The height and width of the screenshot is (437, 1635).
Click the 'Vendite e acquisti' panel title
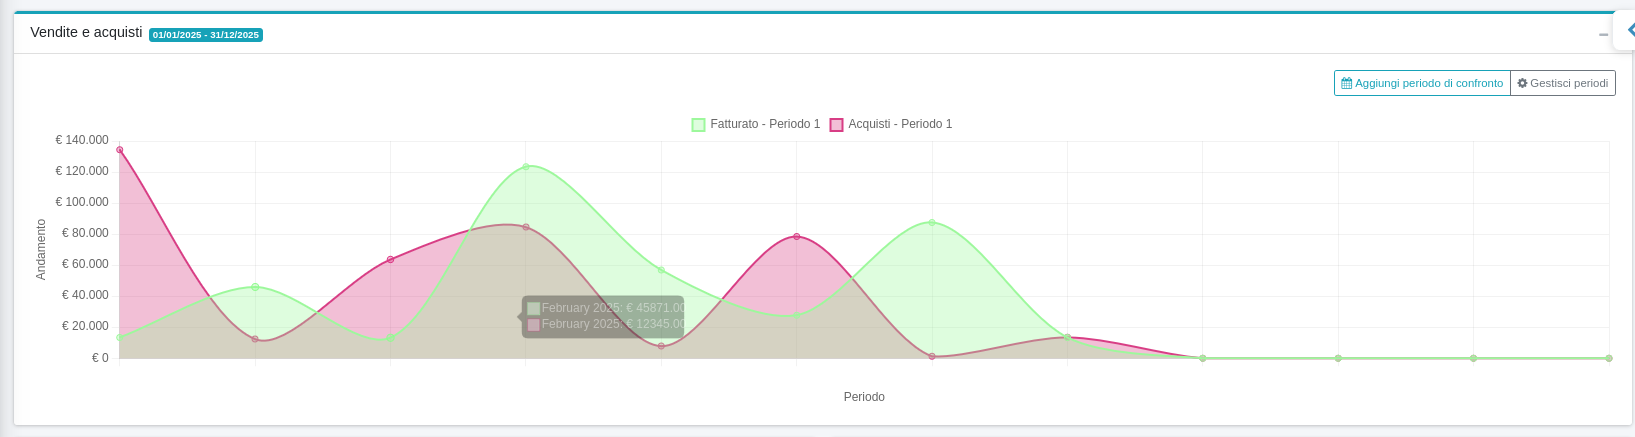pos(86,32)
